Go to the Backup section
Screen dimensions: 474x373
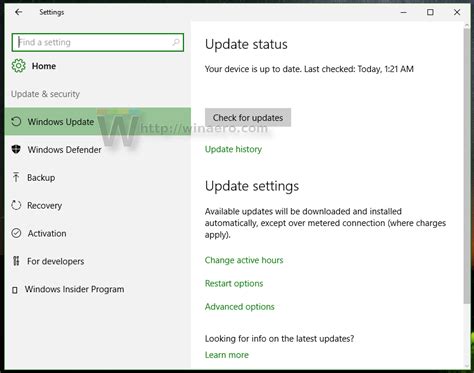pos(98,177)
